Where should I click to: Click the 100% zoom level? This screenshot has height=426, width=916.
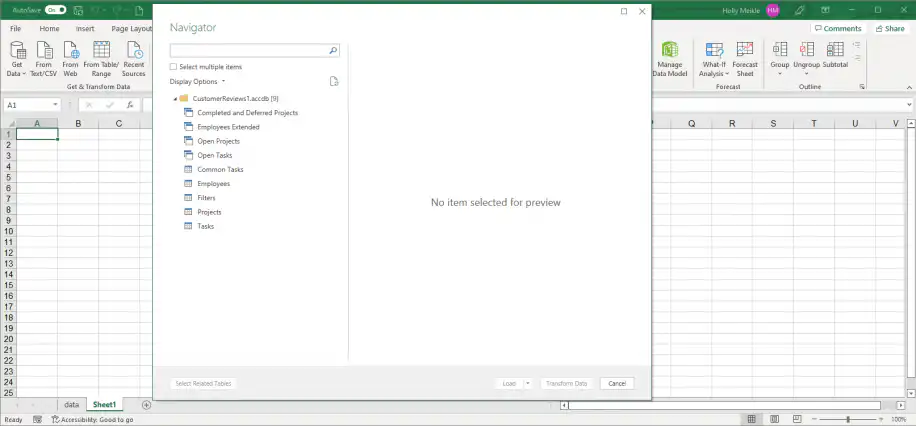(x=898, y=420)
